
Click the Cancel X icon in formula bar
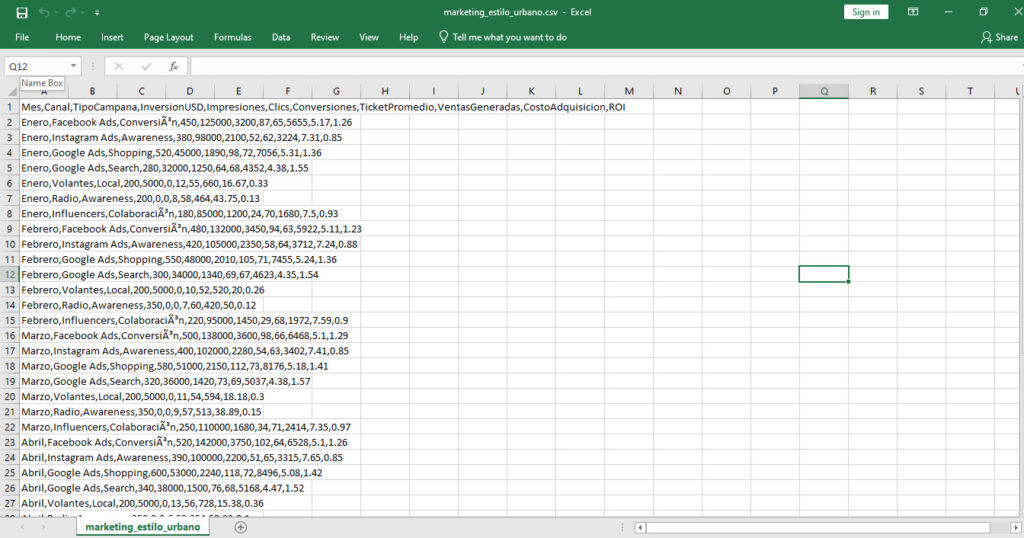tap(118, 66)
